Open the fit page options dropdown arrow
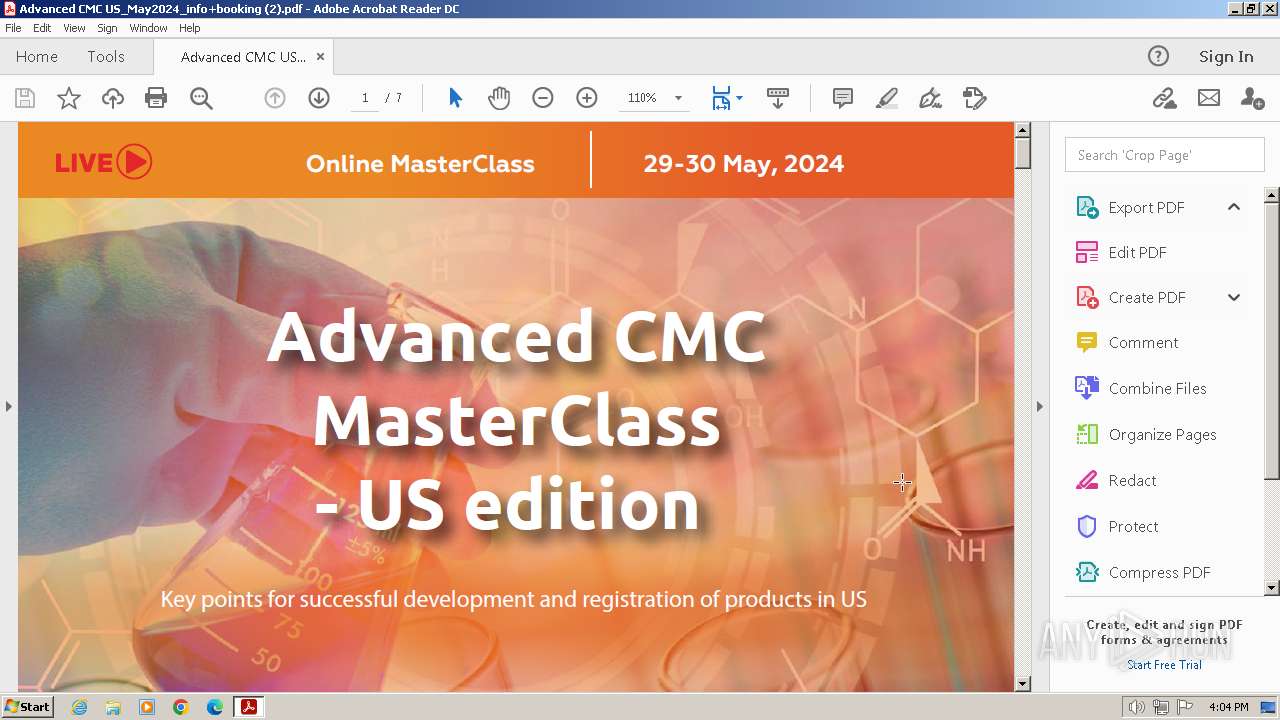The width and height of the screenshot is (1280, 720). (739, 98)
